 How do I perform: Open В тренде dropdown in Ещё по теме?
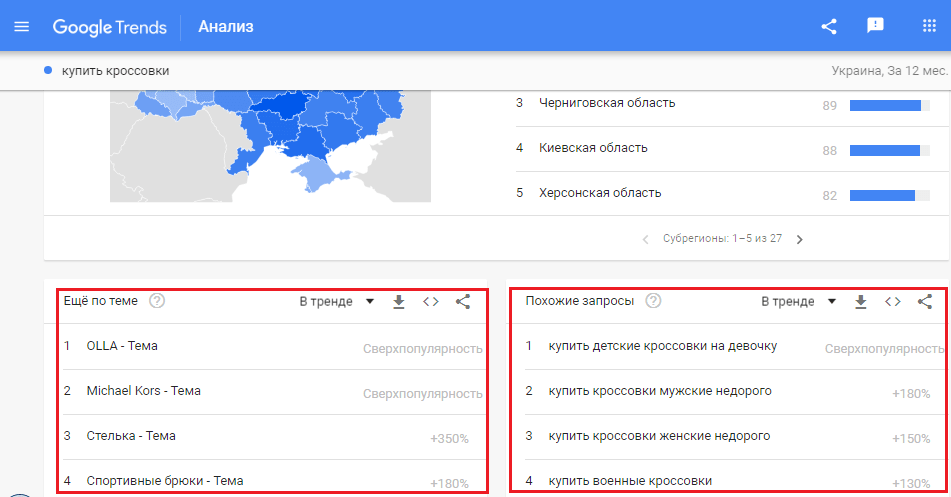[337, 302]
